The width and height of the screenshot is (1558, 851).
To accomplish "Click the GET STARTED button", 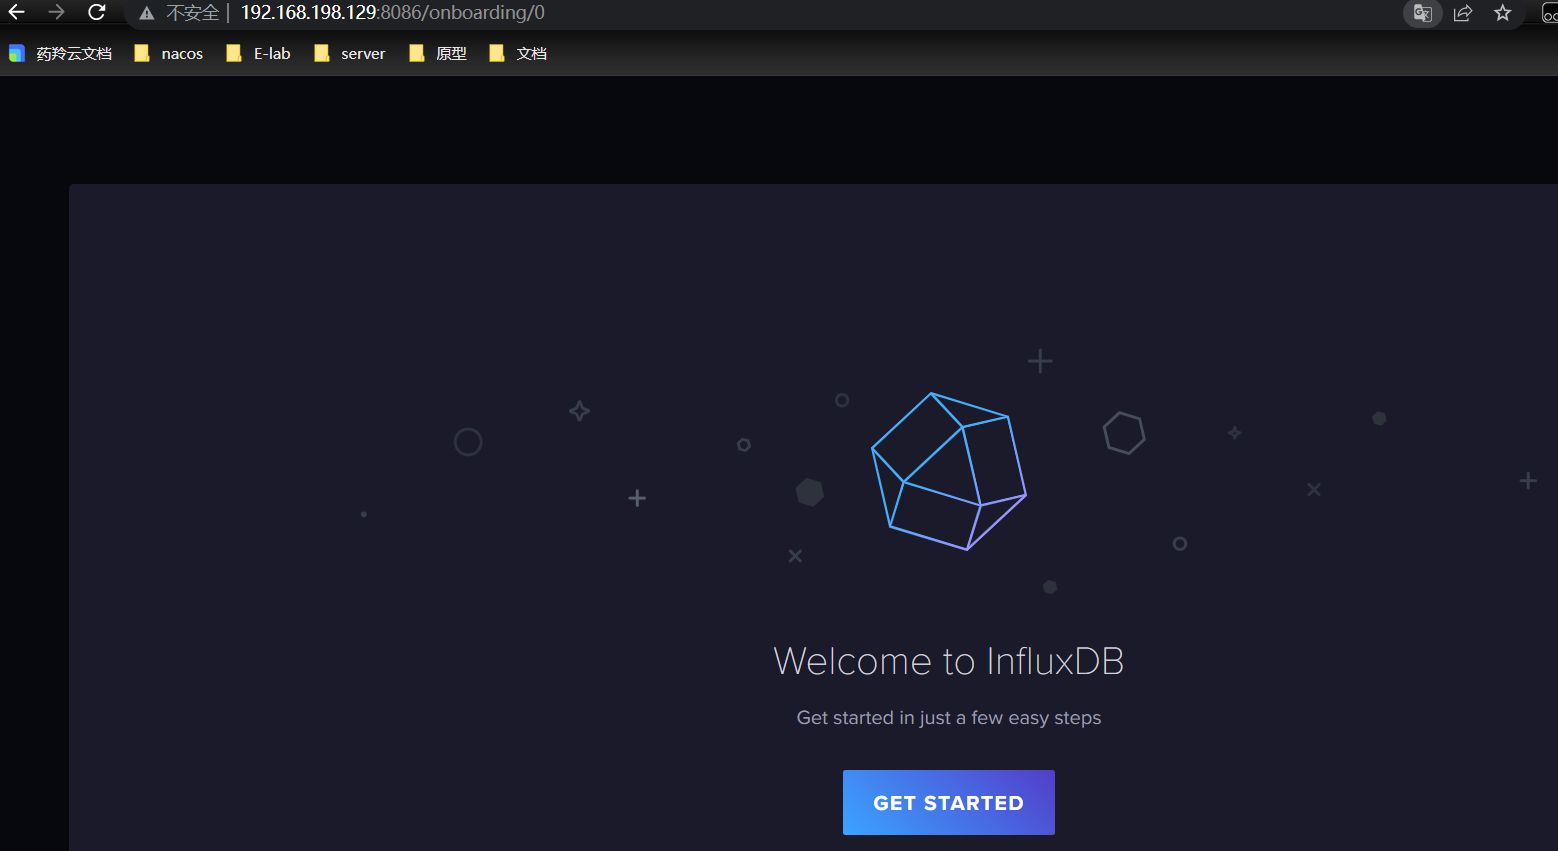I will (x=948, y=802).
